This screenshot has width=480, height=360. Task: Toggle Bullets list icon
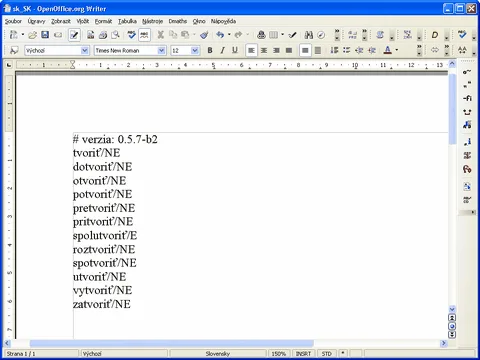[347, 50]
